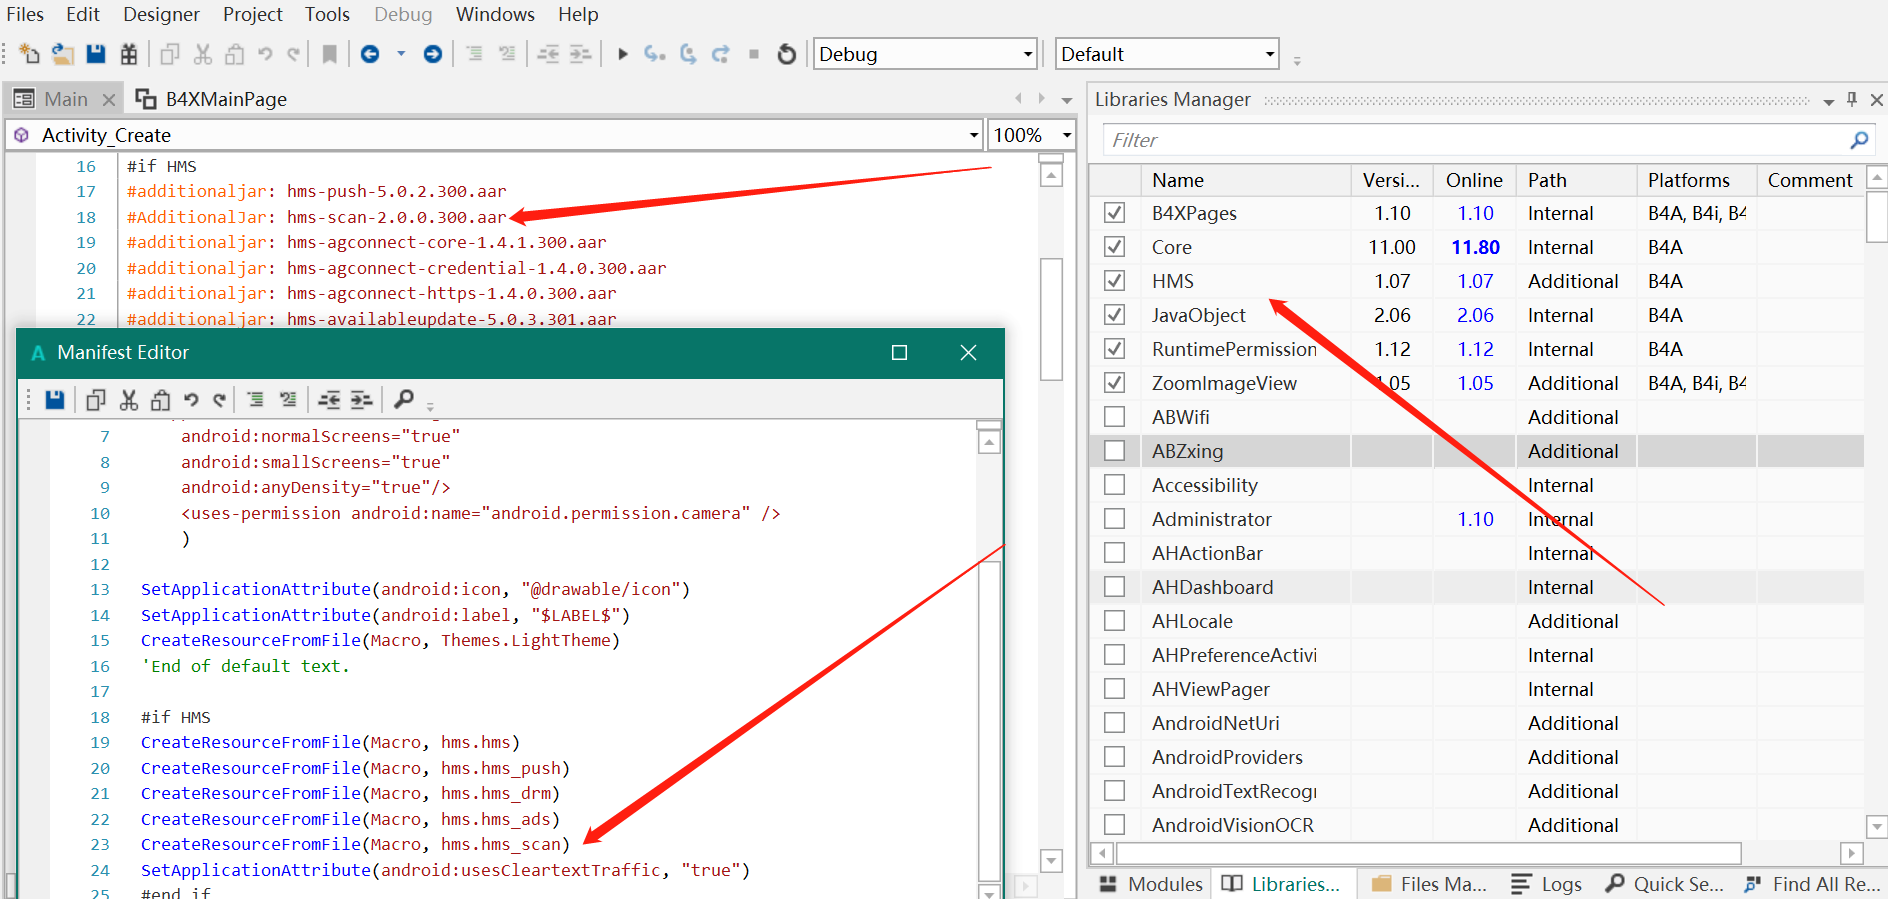
Task: Click the gift box icon in main toolbar
Action: (x=129, y=54)
